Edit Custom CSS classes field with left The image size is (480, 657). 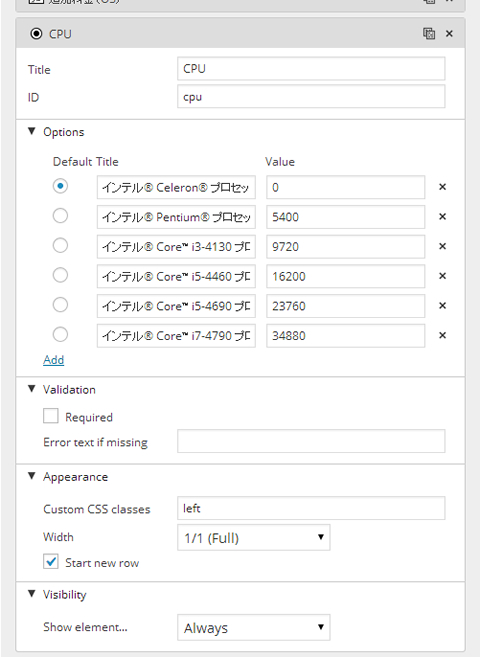point(311,508)
